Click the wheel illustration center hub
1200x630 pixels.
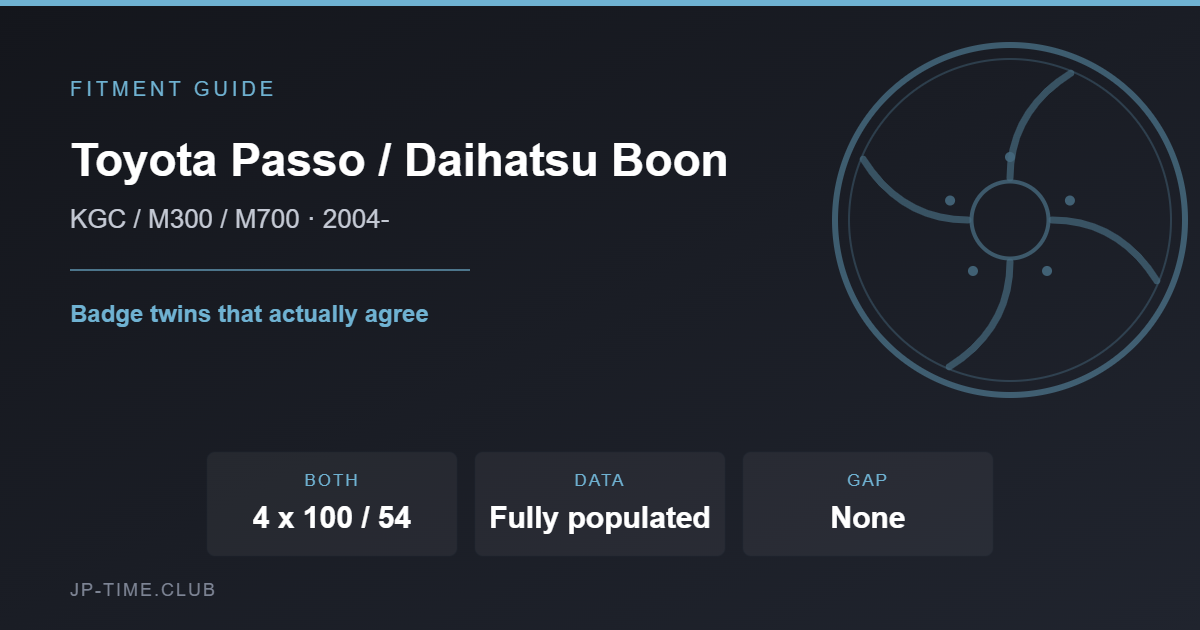click(1010, 220)
